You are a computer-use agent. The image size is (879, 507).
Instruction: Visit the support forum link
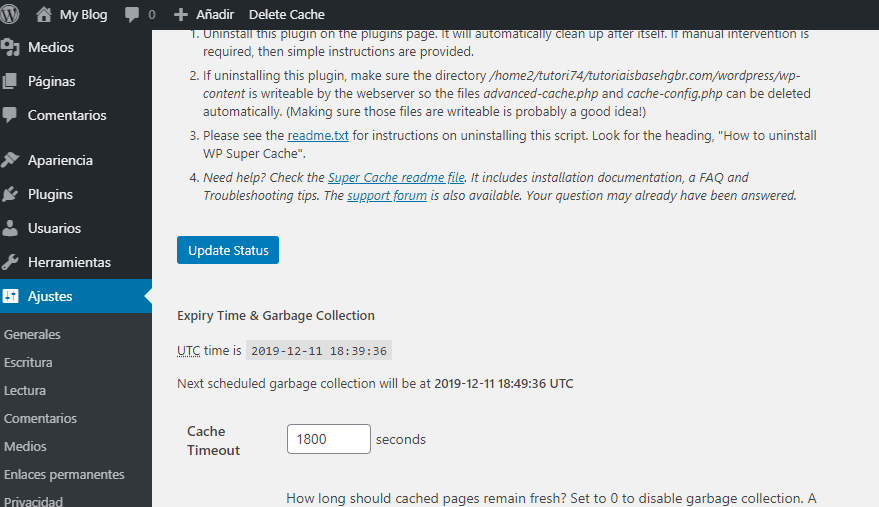pyautogui.click(x=387, y=196)
